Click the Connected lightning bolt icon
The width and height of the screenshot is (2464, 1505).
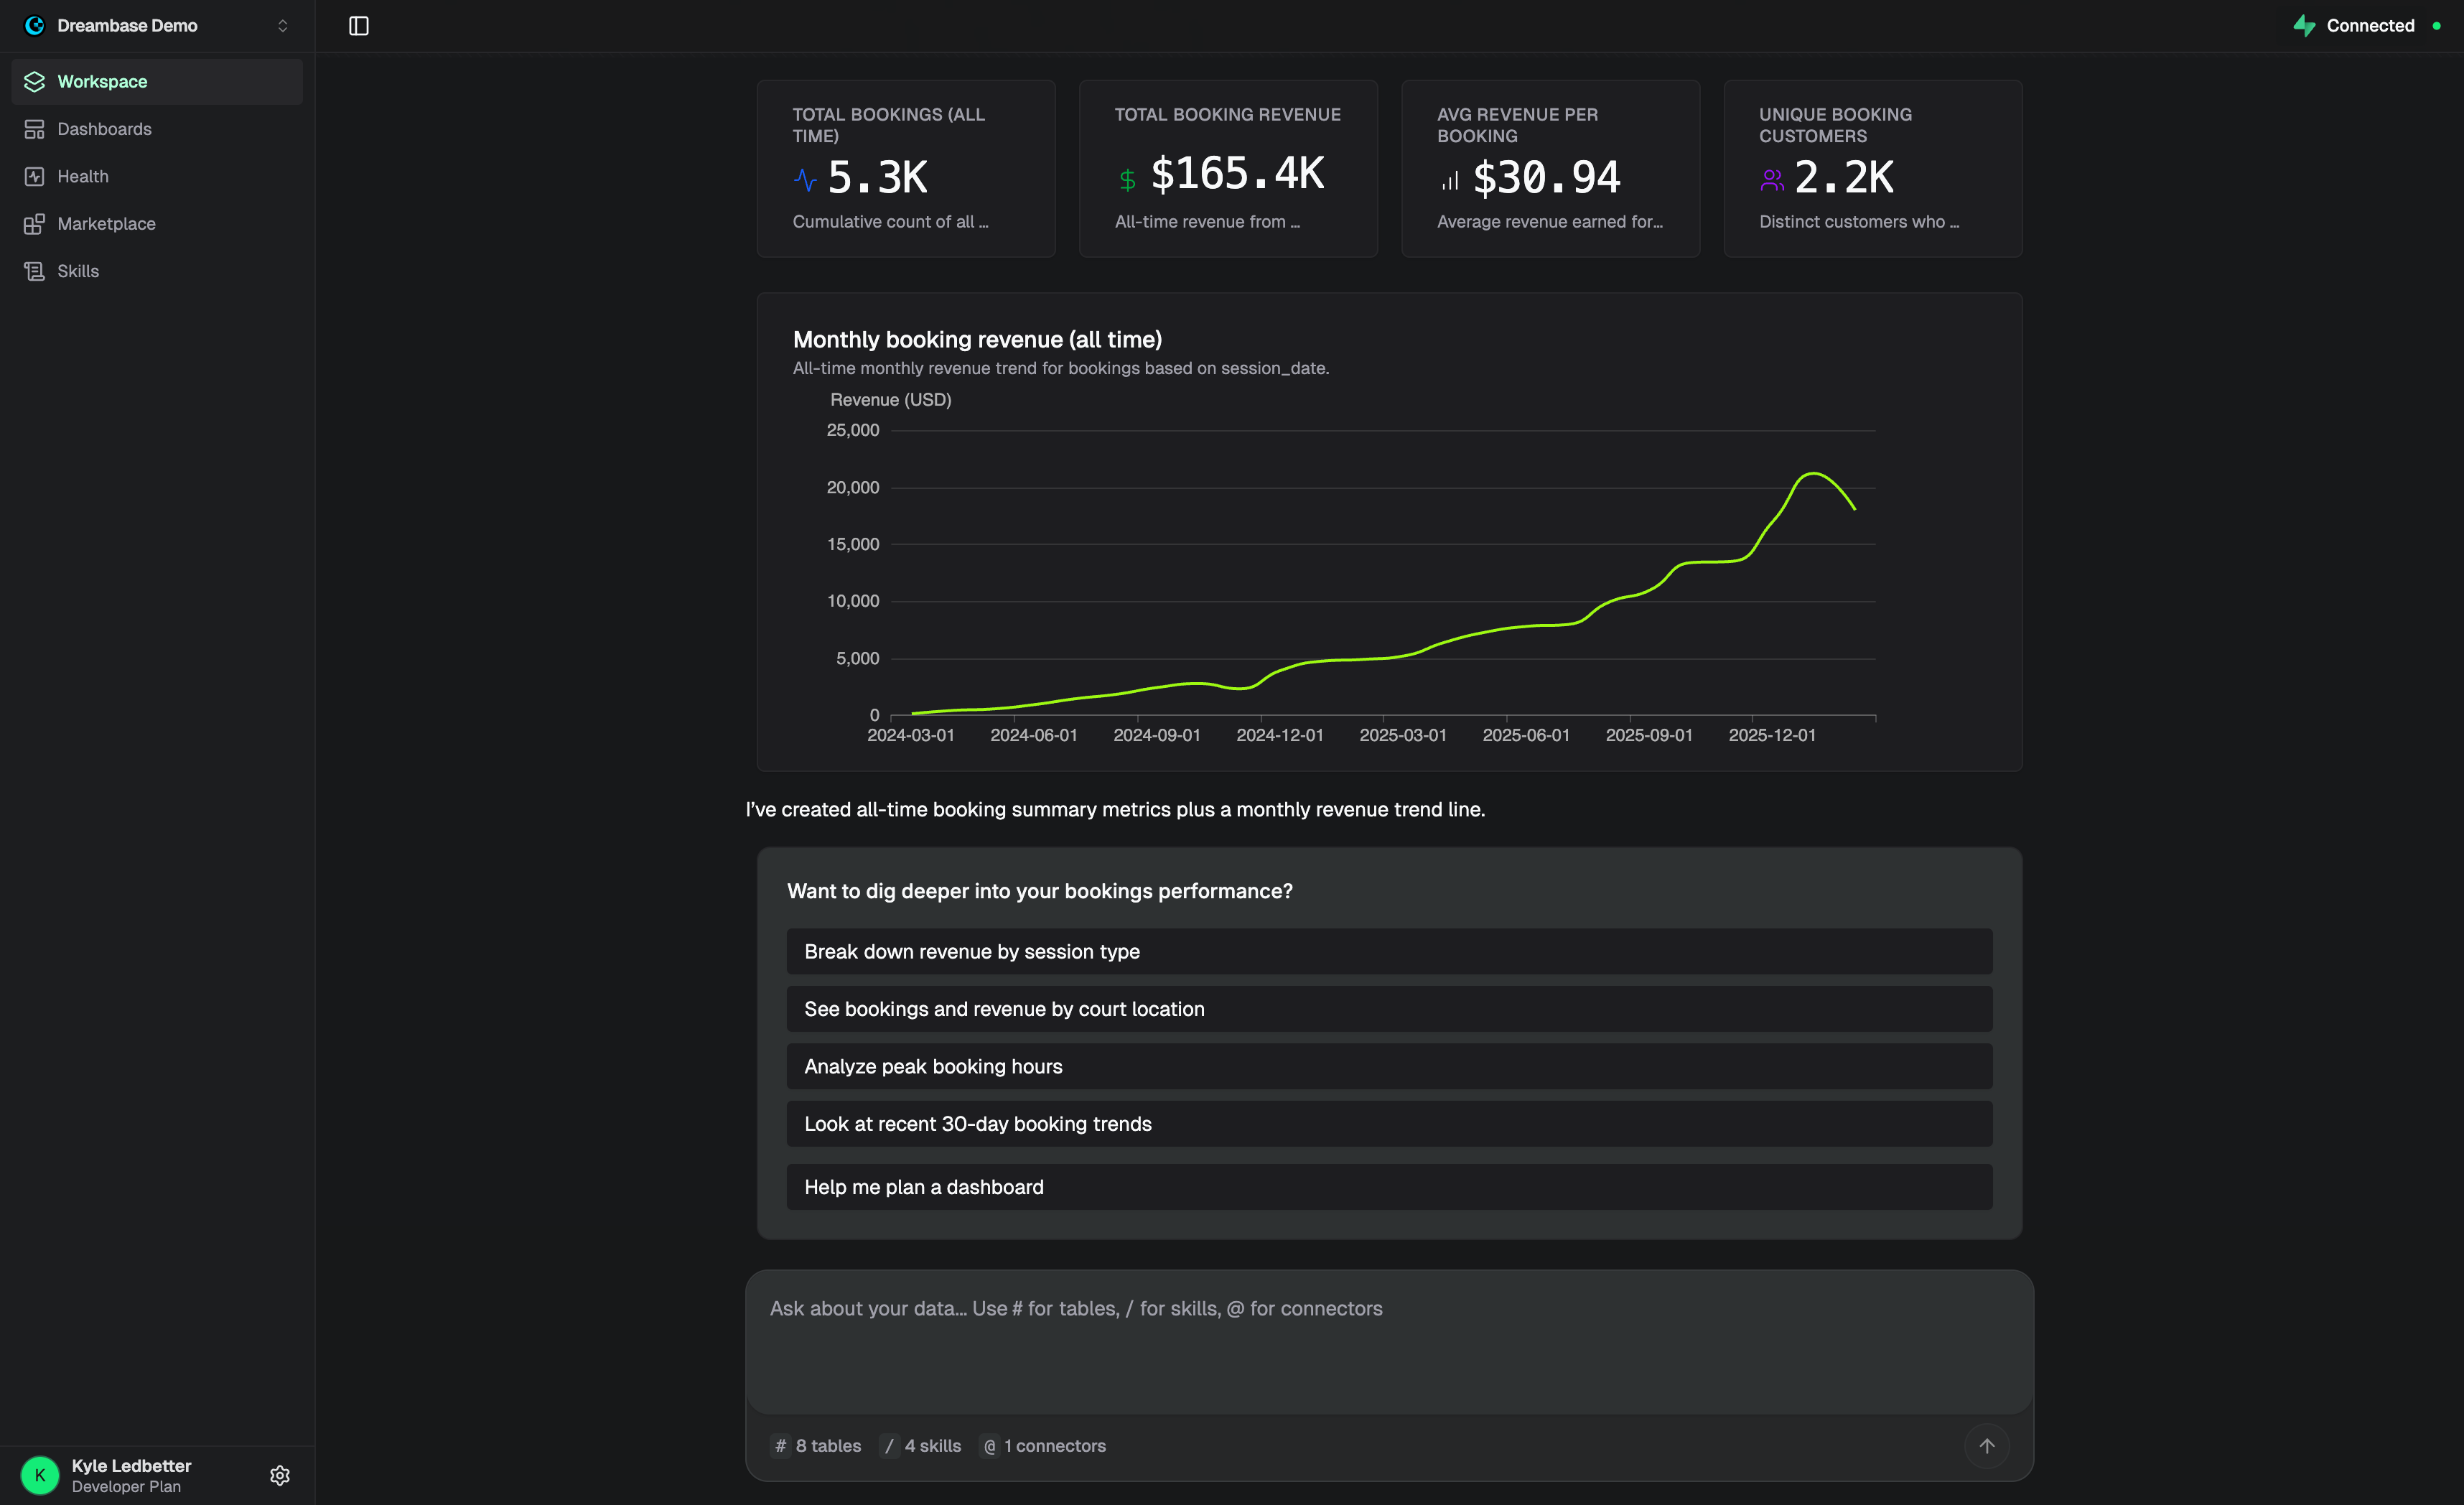2305,25
